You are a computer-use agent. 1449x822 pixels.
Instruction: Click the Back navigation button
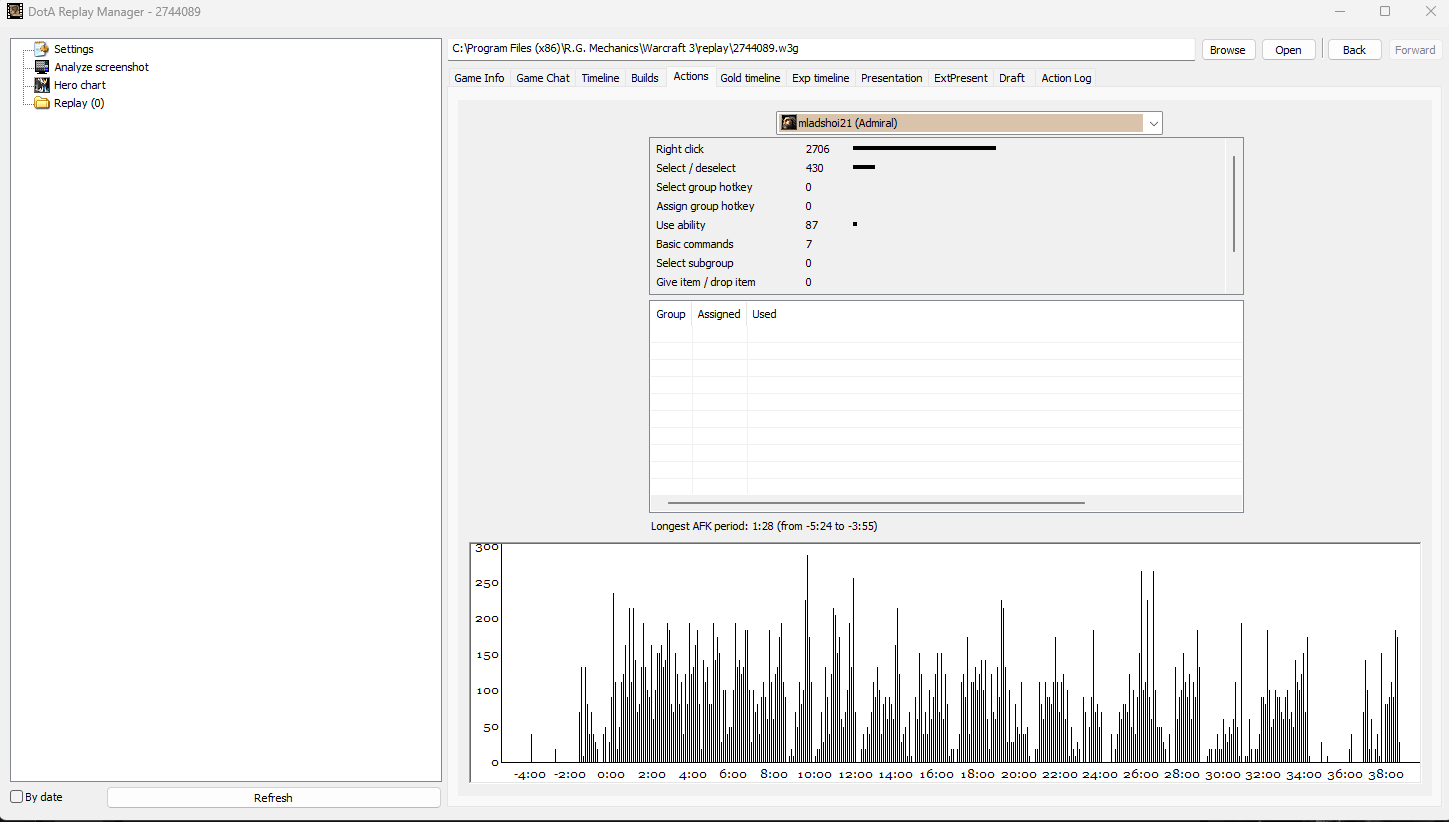coord(1354,50)
